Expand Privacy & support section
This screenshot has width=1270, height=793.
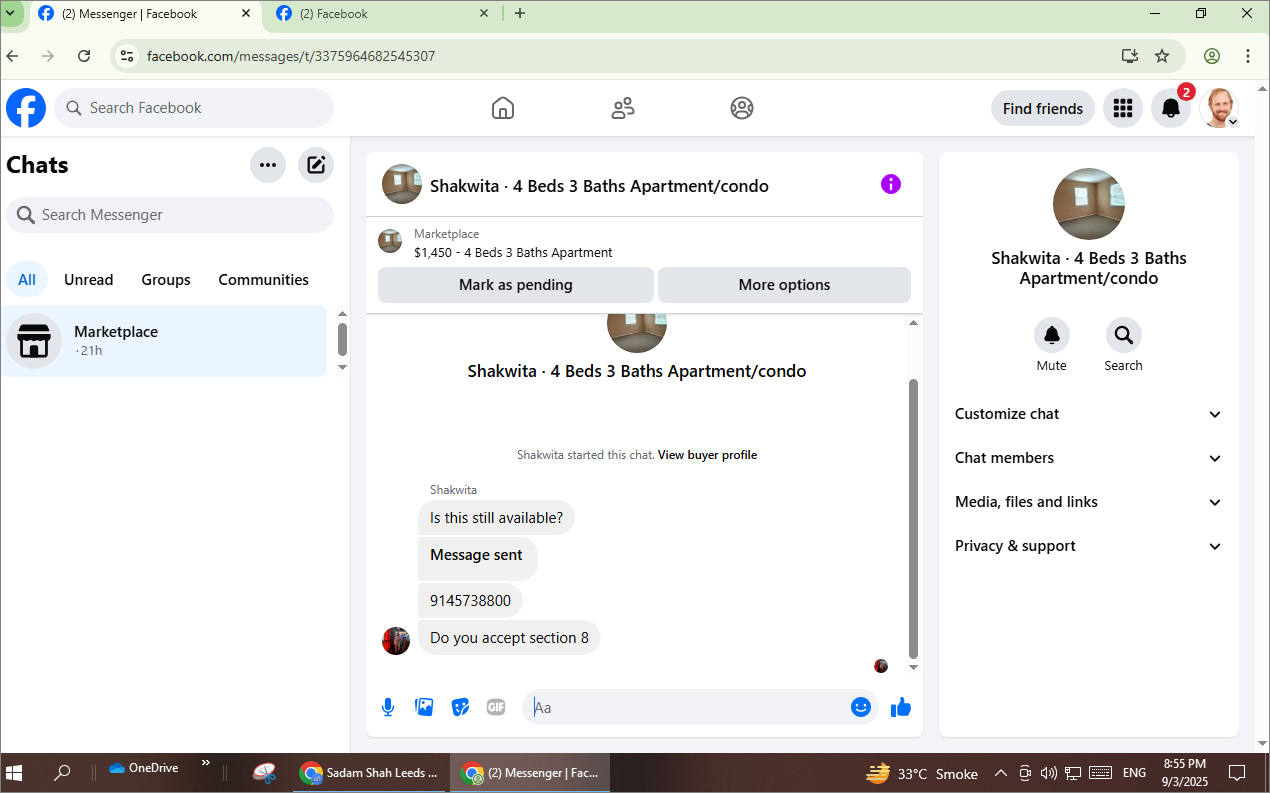tap(1088, 546)
